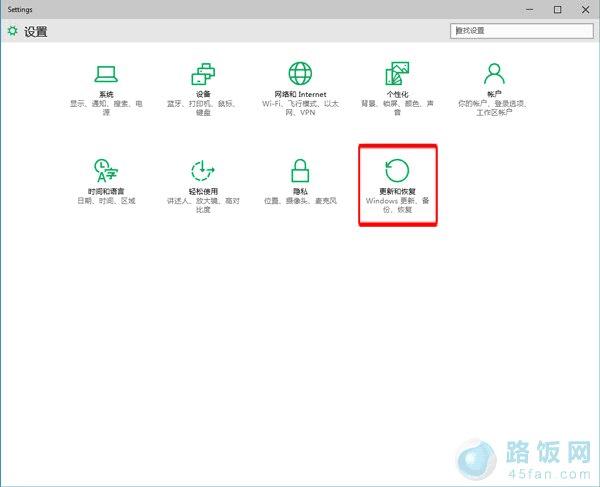The width and height of the screenshot is (600, 487).
Task: Open the 轻松使用 (Ease of Access) icon
Action: 203,171
